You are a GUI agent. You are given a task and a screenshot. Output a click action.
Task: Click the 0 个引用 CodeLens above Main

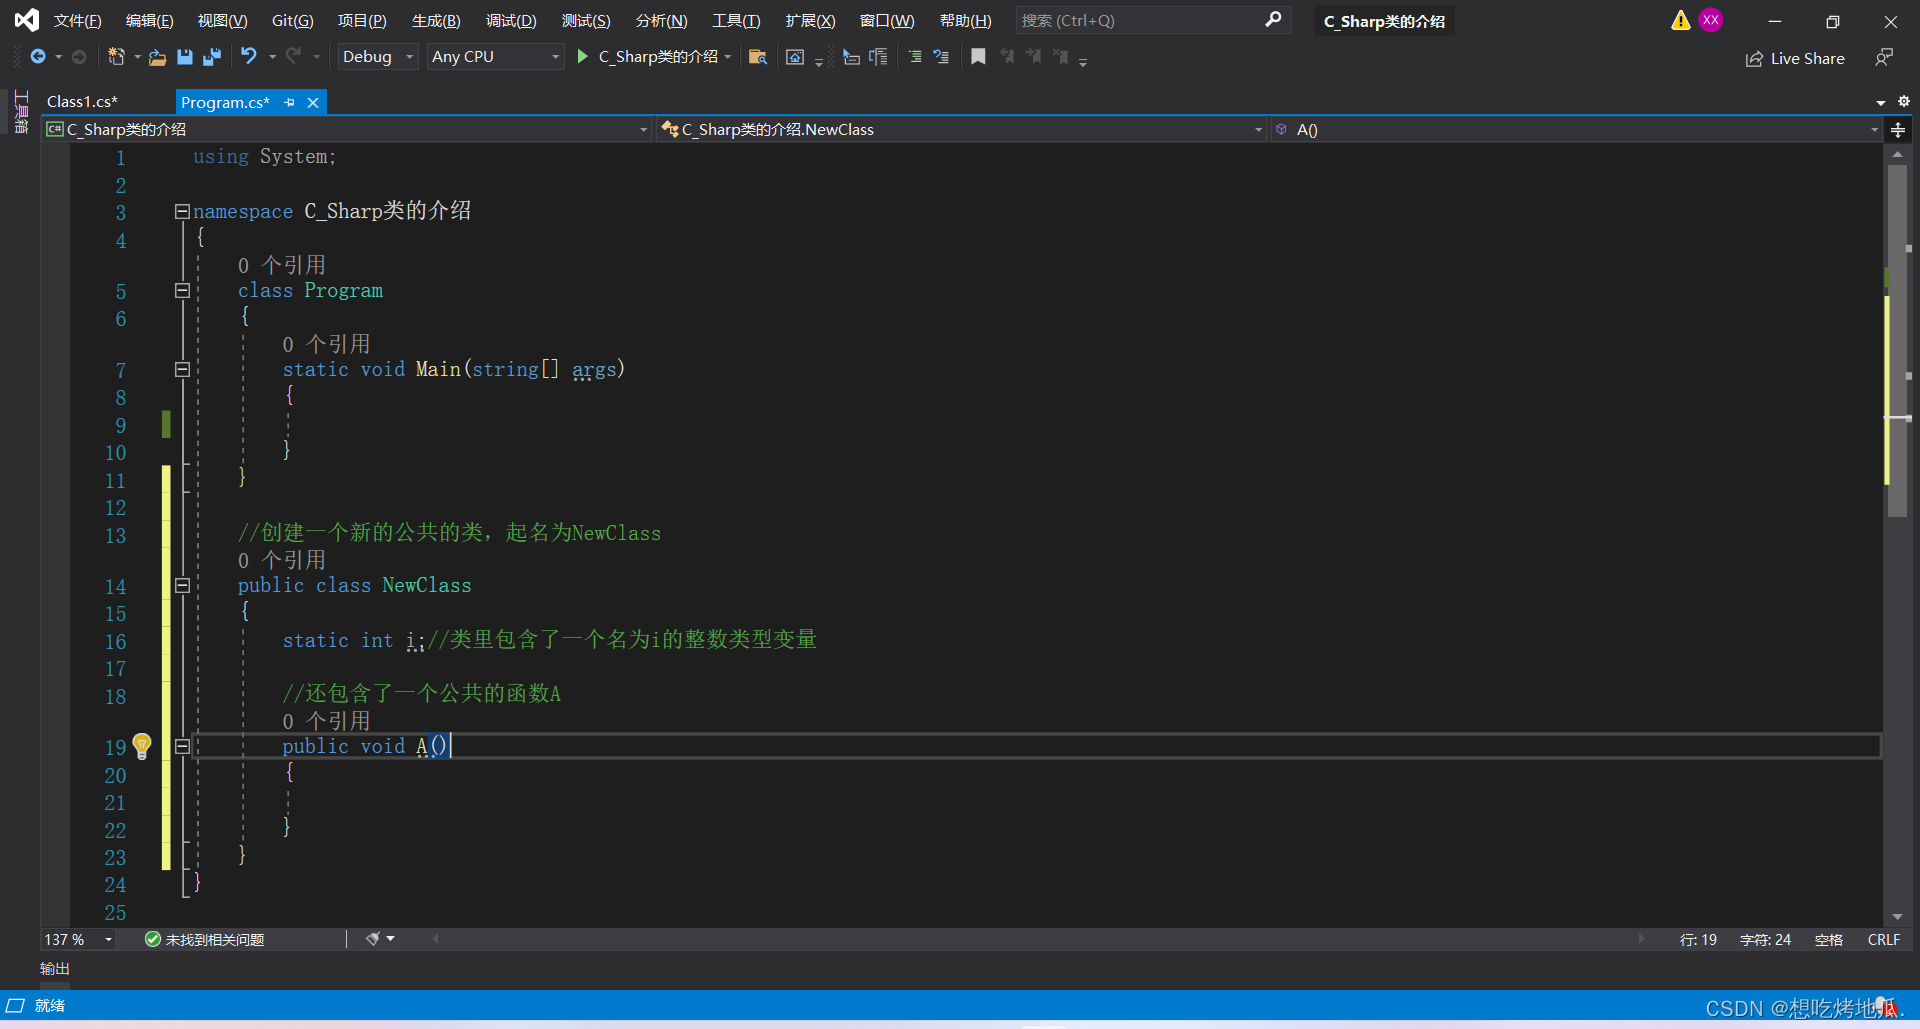coord(327,344)
